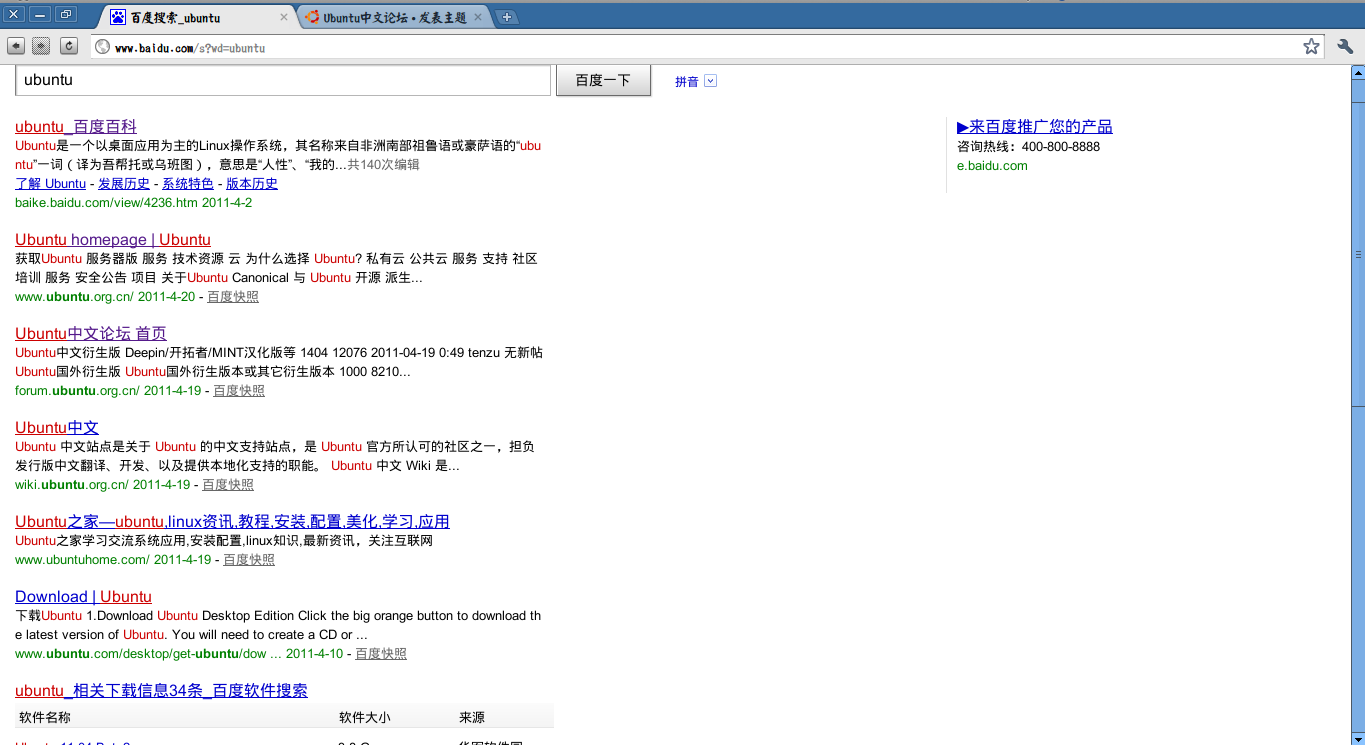Open a new tab with the plus button
Screen dimensions: 1365x745
(507, 17)
